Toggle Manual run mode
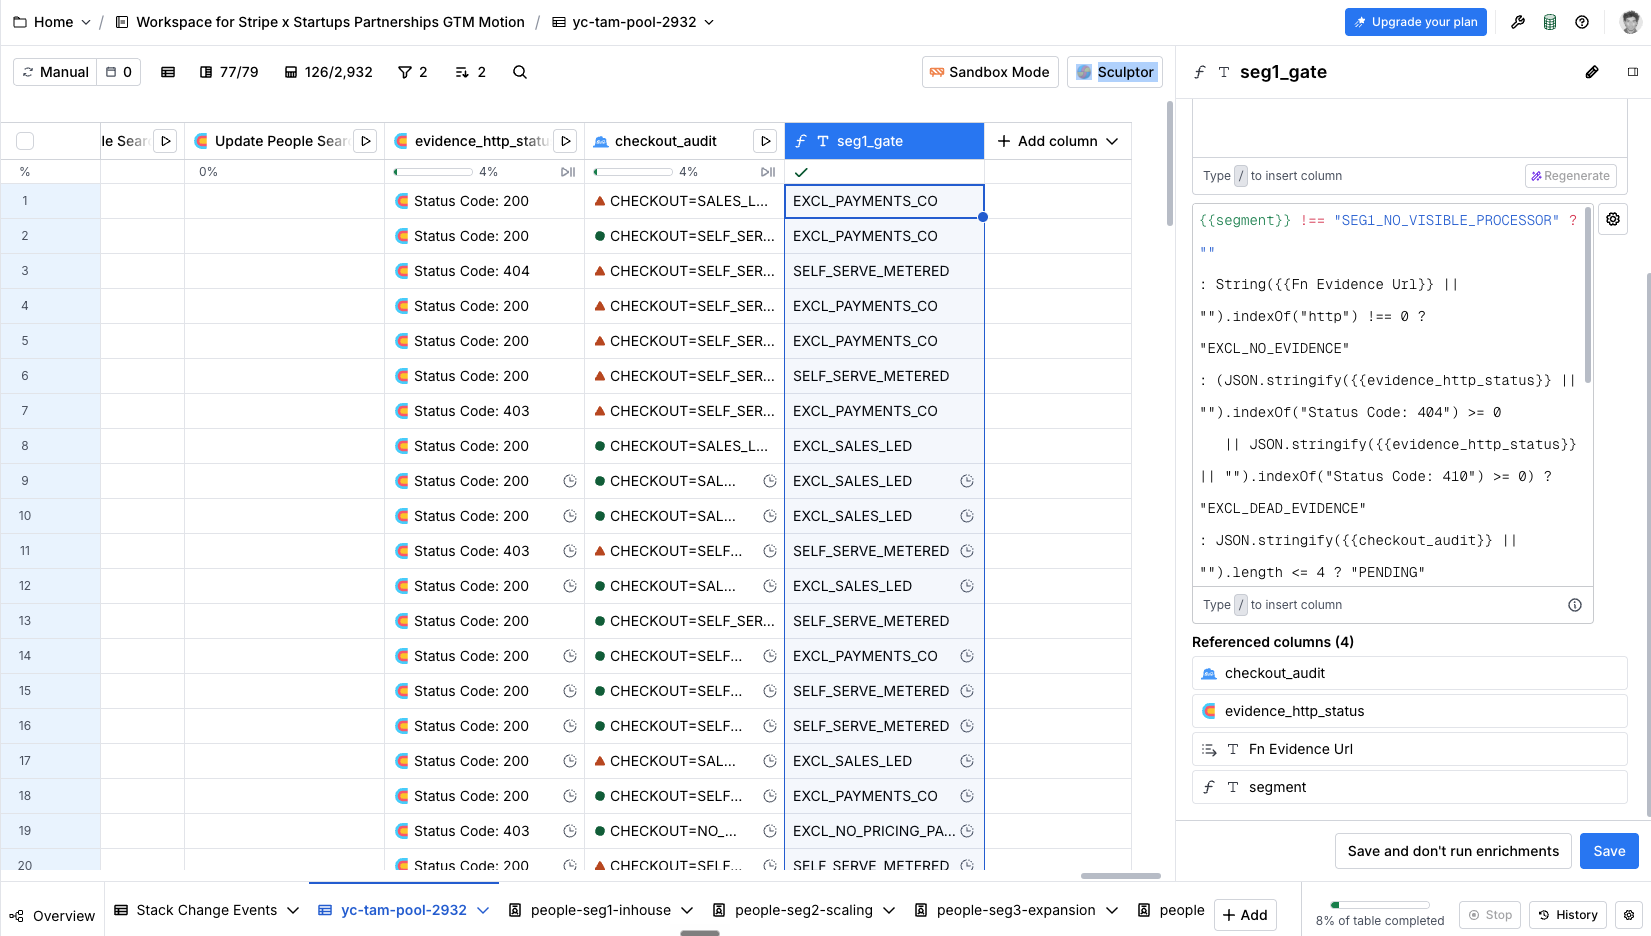The image size is (1651, 936). pos(55,72)
